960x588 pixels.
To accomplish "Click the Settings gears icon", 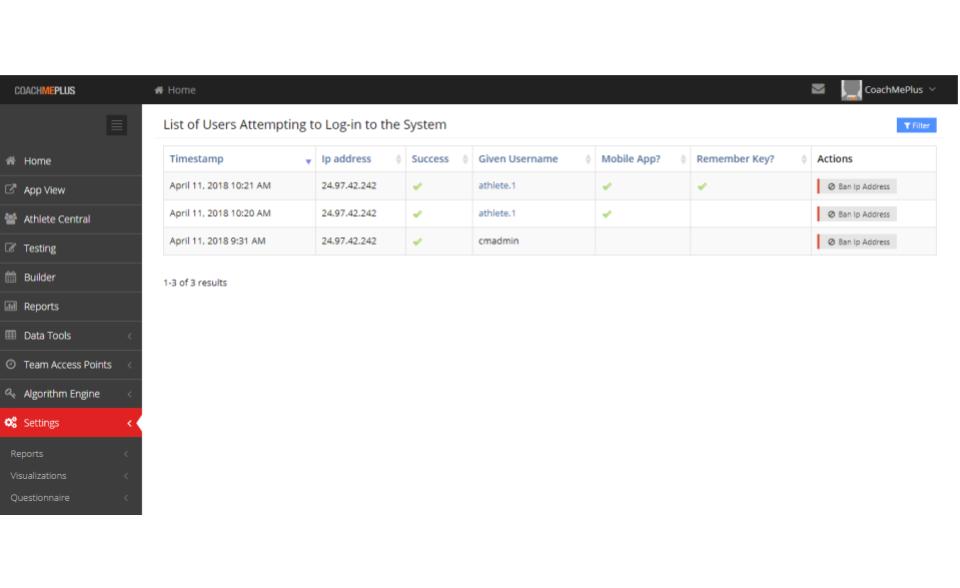I will [x=10, y=423].
